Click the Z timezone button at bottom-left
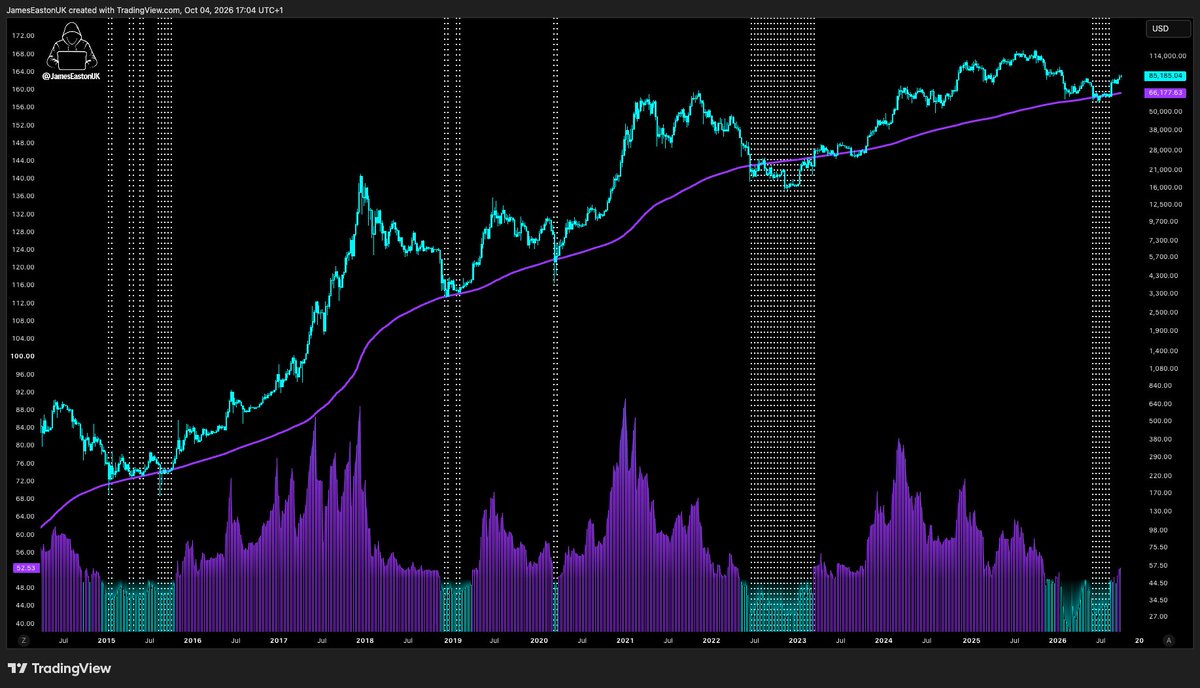 pyautogui.click(x=24, y=638)
